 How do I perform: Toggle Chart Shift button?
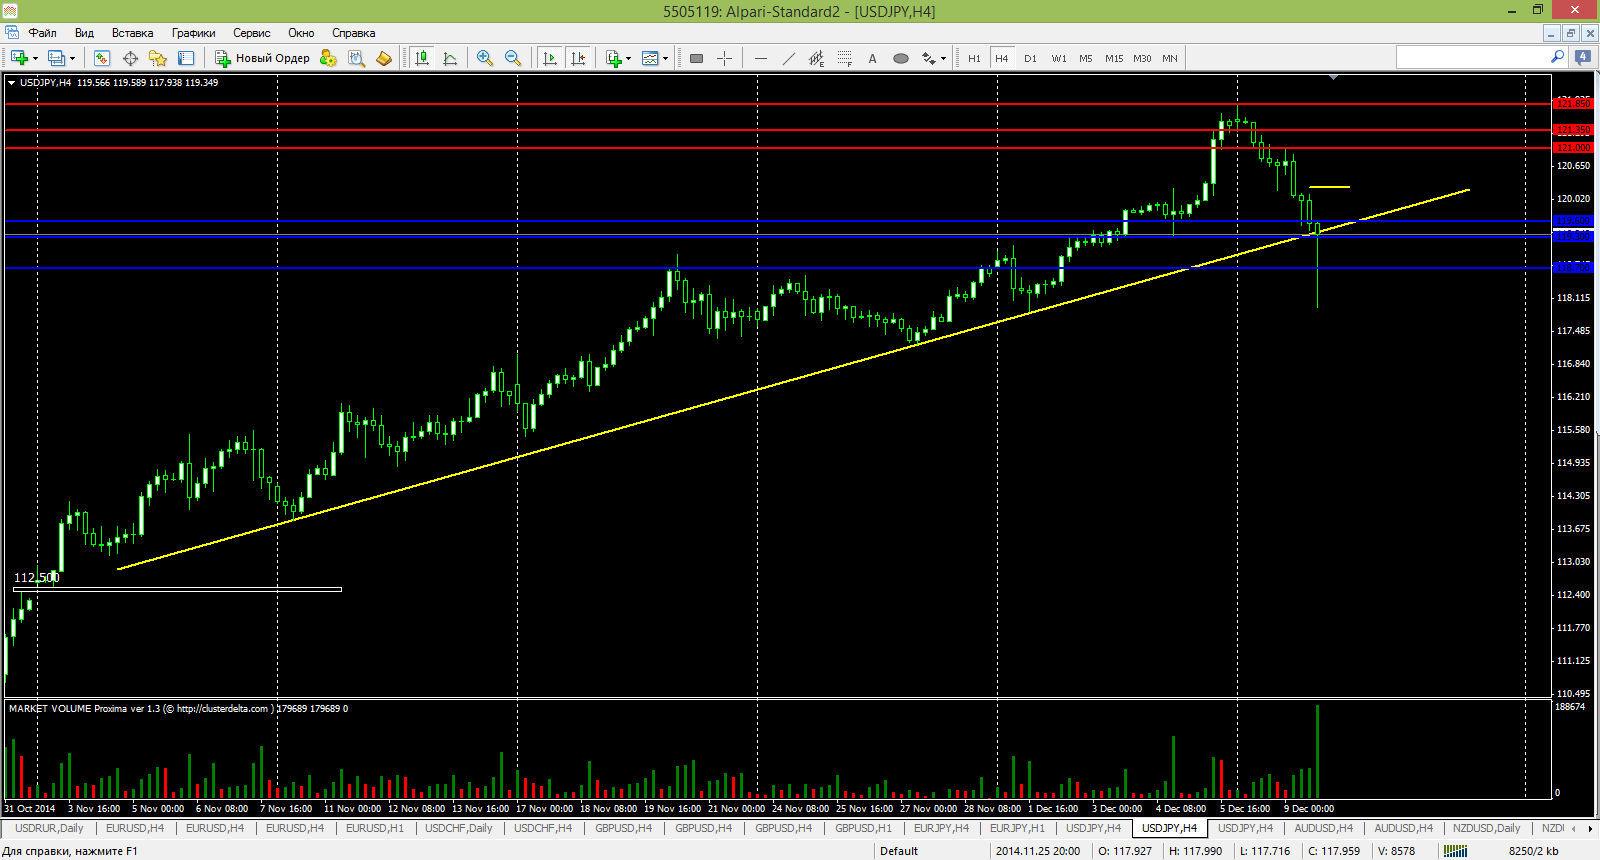(577, 58)
